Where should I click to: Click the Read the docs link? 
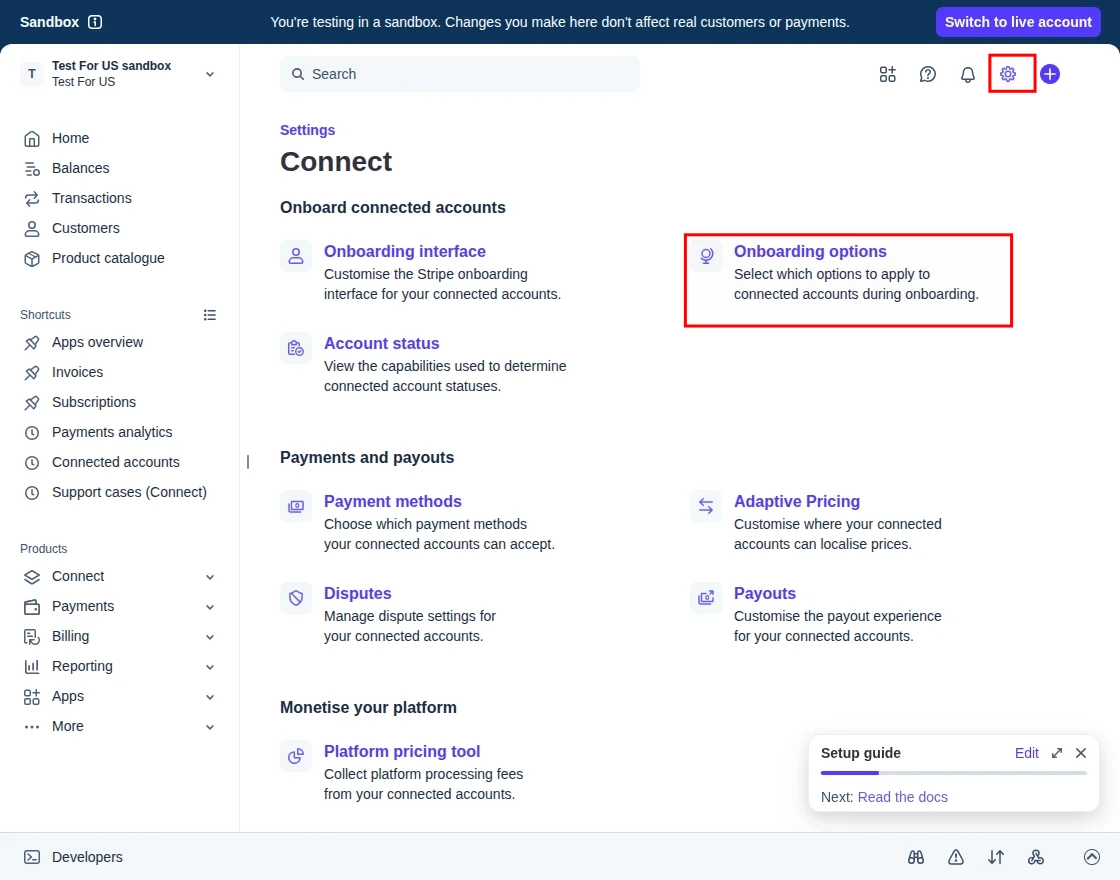[x=902, y=797]
